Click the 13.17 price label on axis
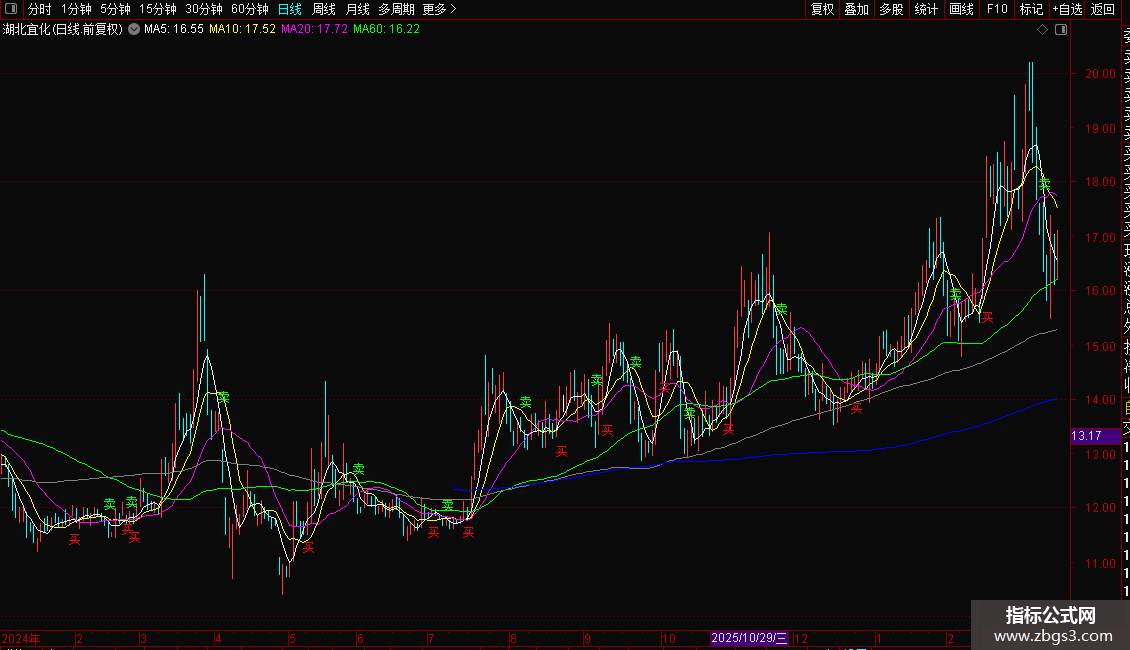 (1086, 436)
